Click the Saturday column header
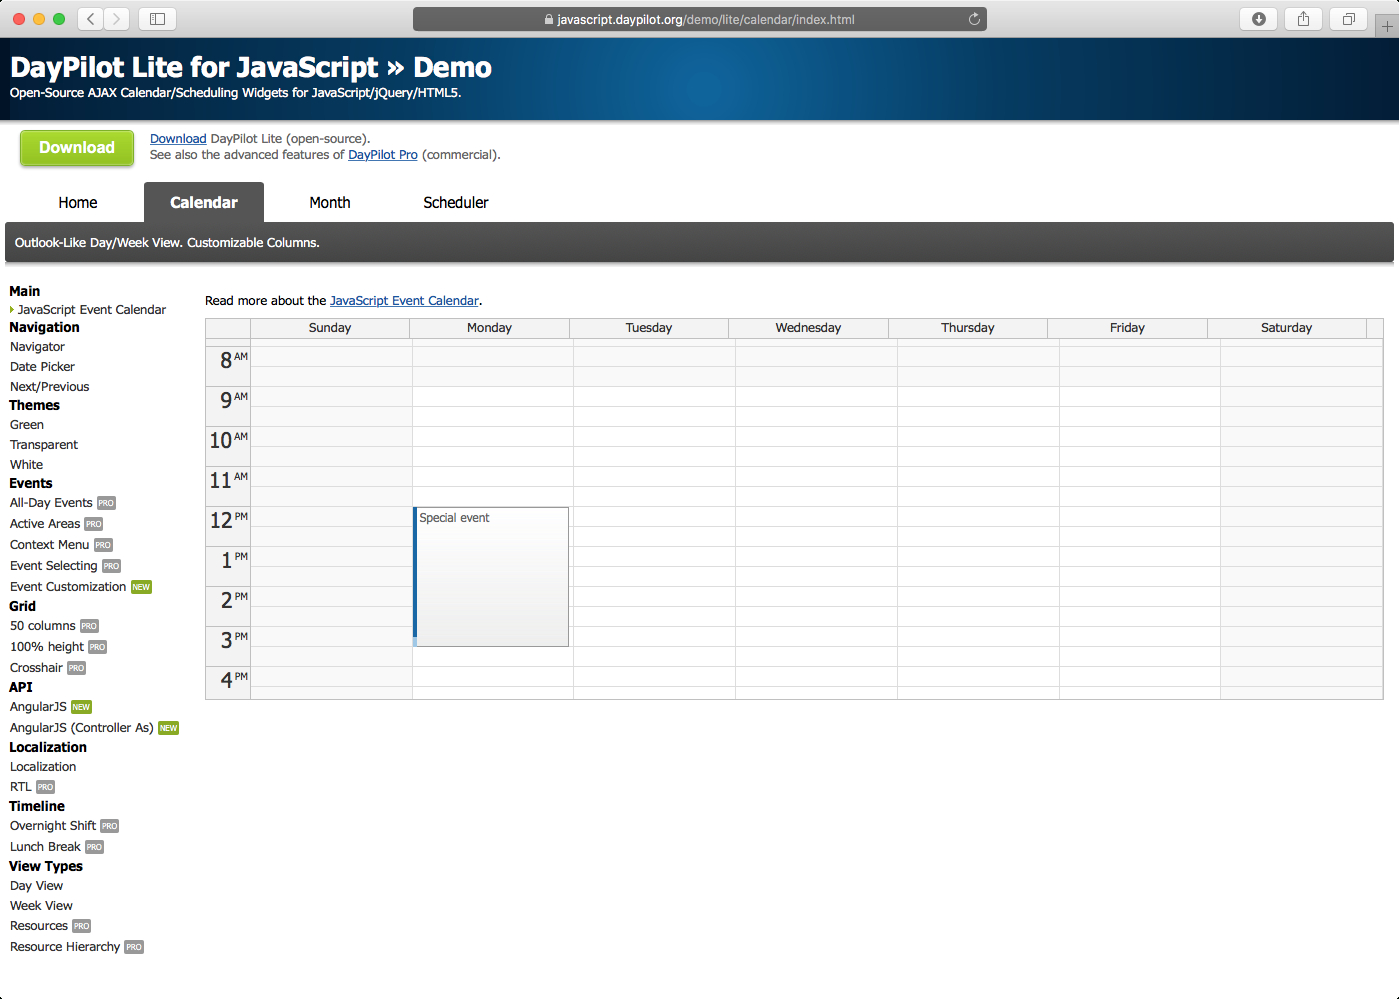This screenshot has width=1399, height=999. pyautogui.click(x=1287, y=328)
